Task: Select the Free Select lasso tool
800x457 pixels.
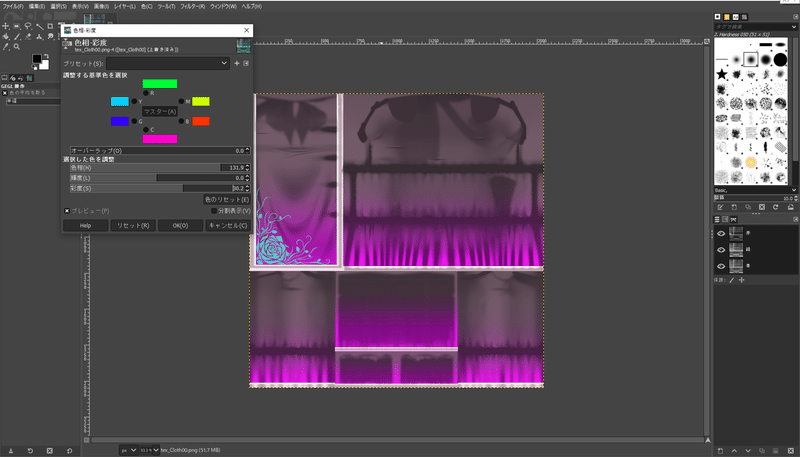Action: (28, 27)
